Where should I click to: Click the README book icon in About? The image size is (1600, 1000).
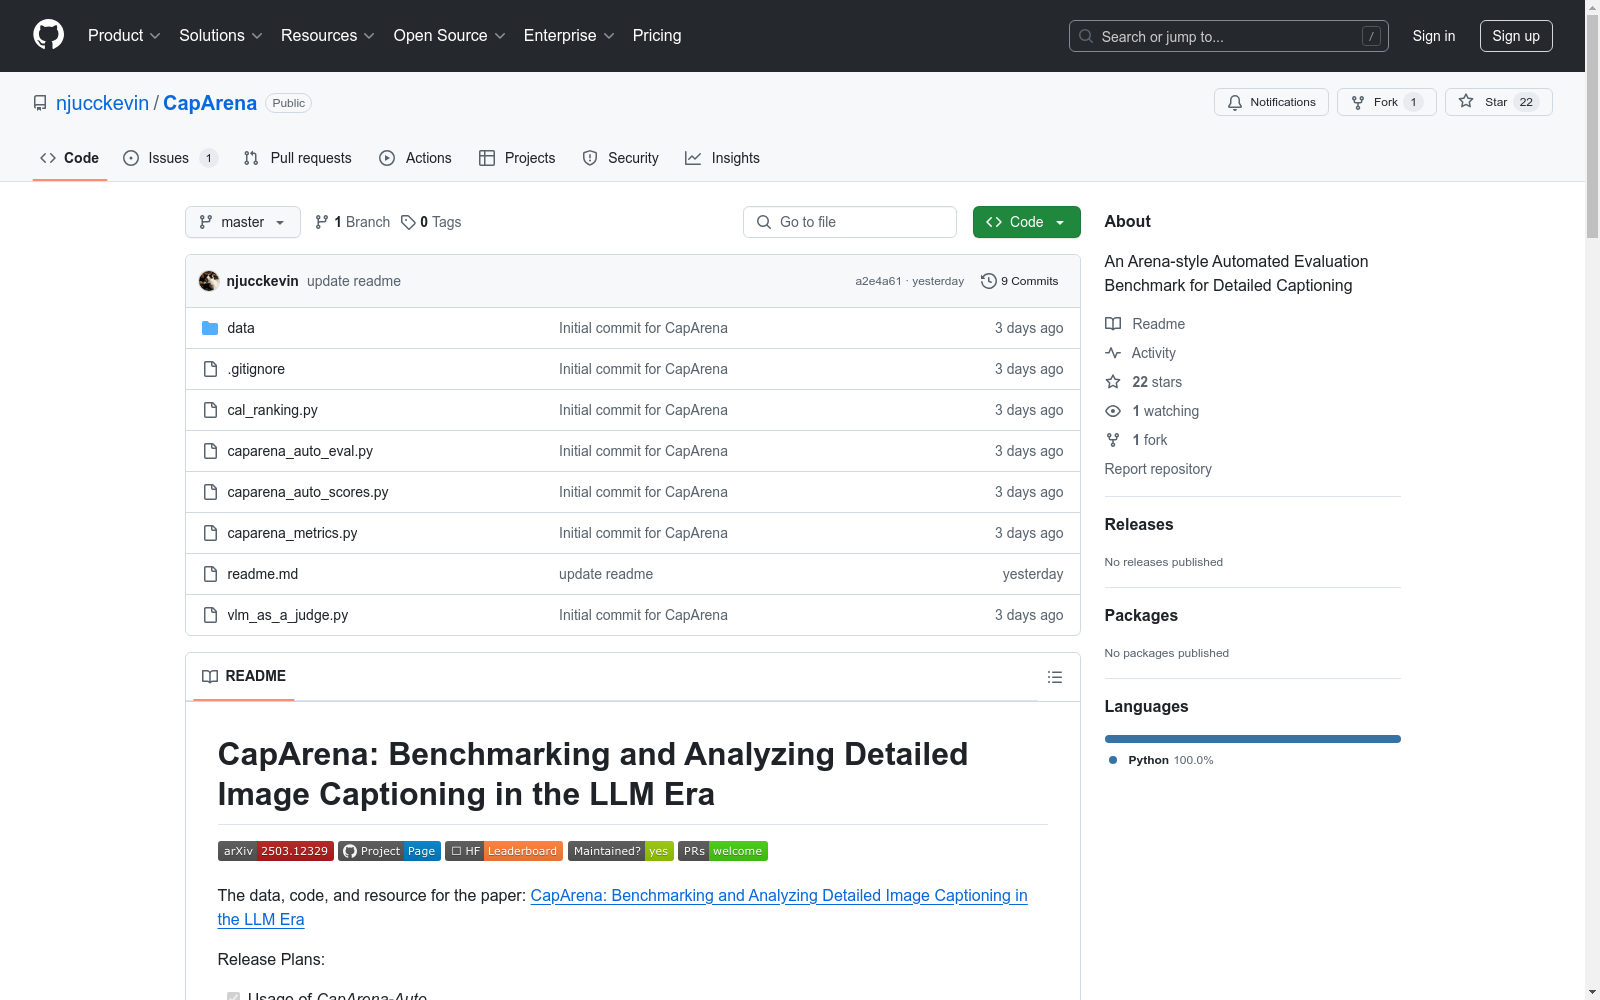[1113, 324]
